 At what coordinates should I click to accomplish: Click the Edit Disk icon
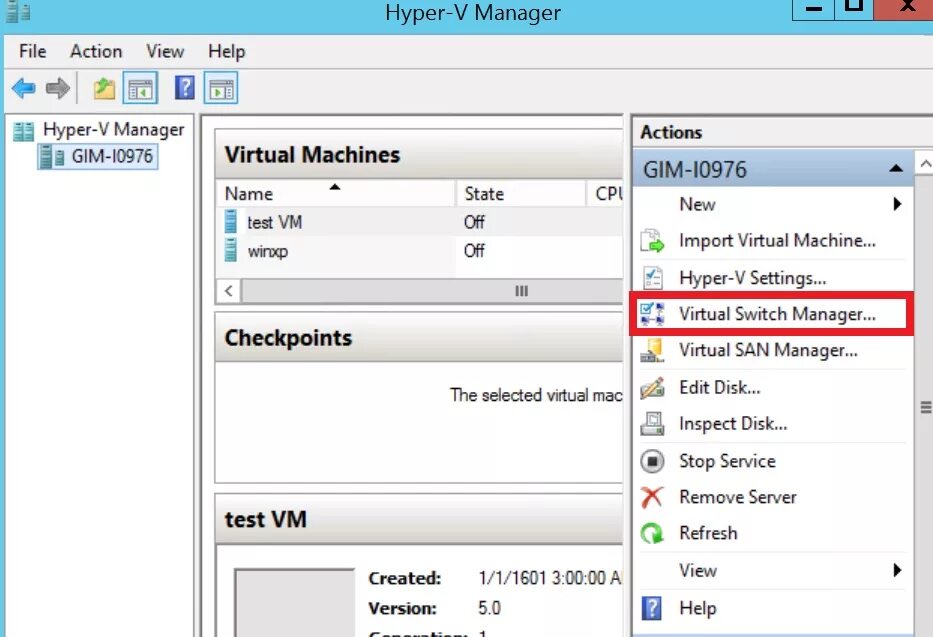(654, 387)
